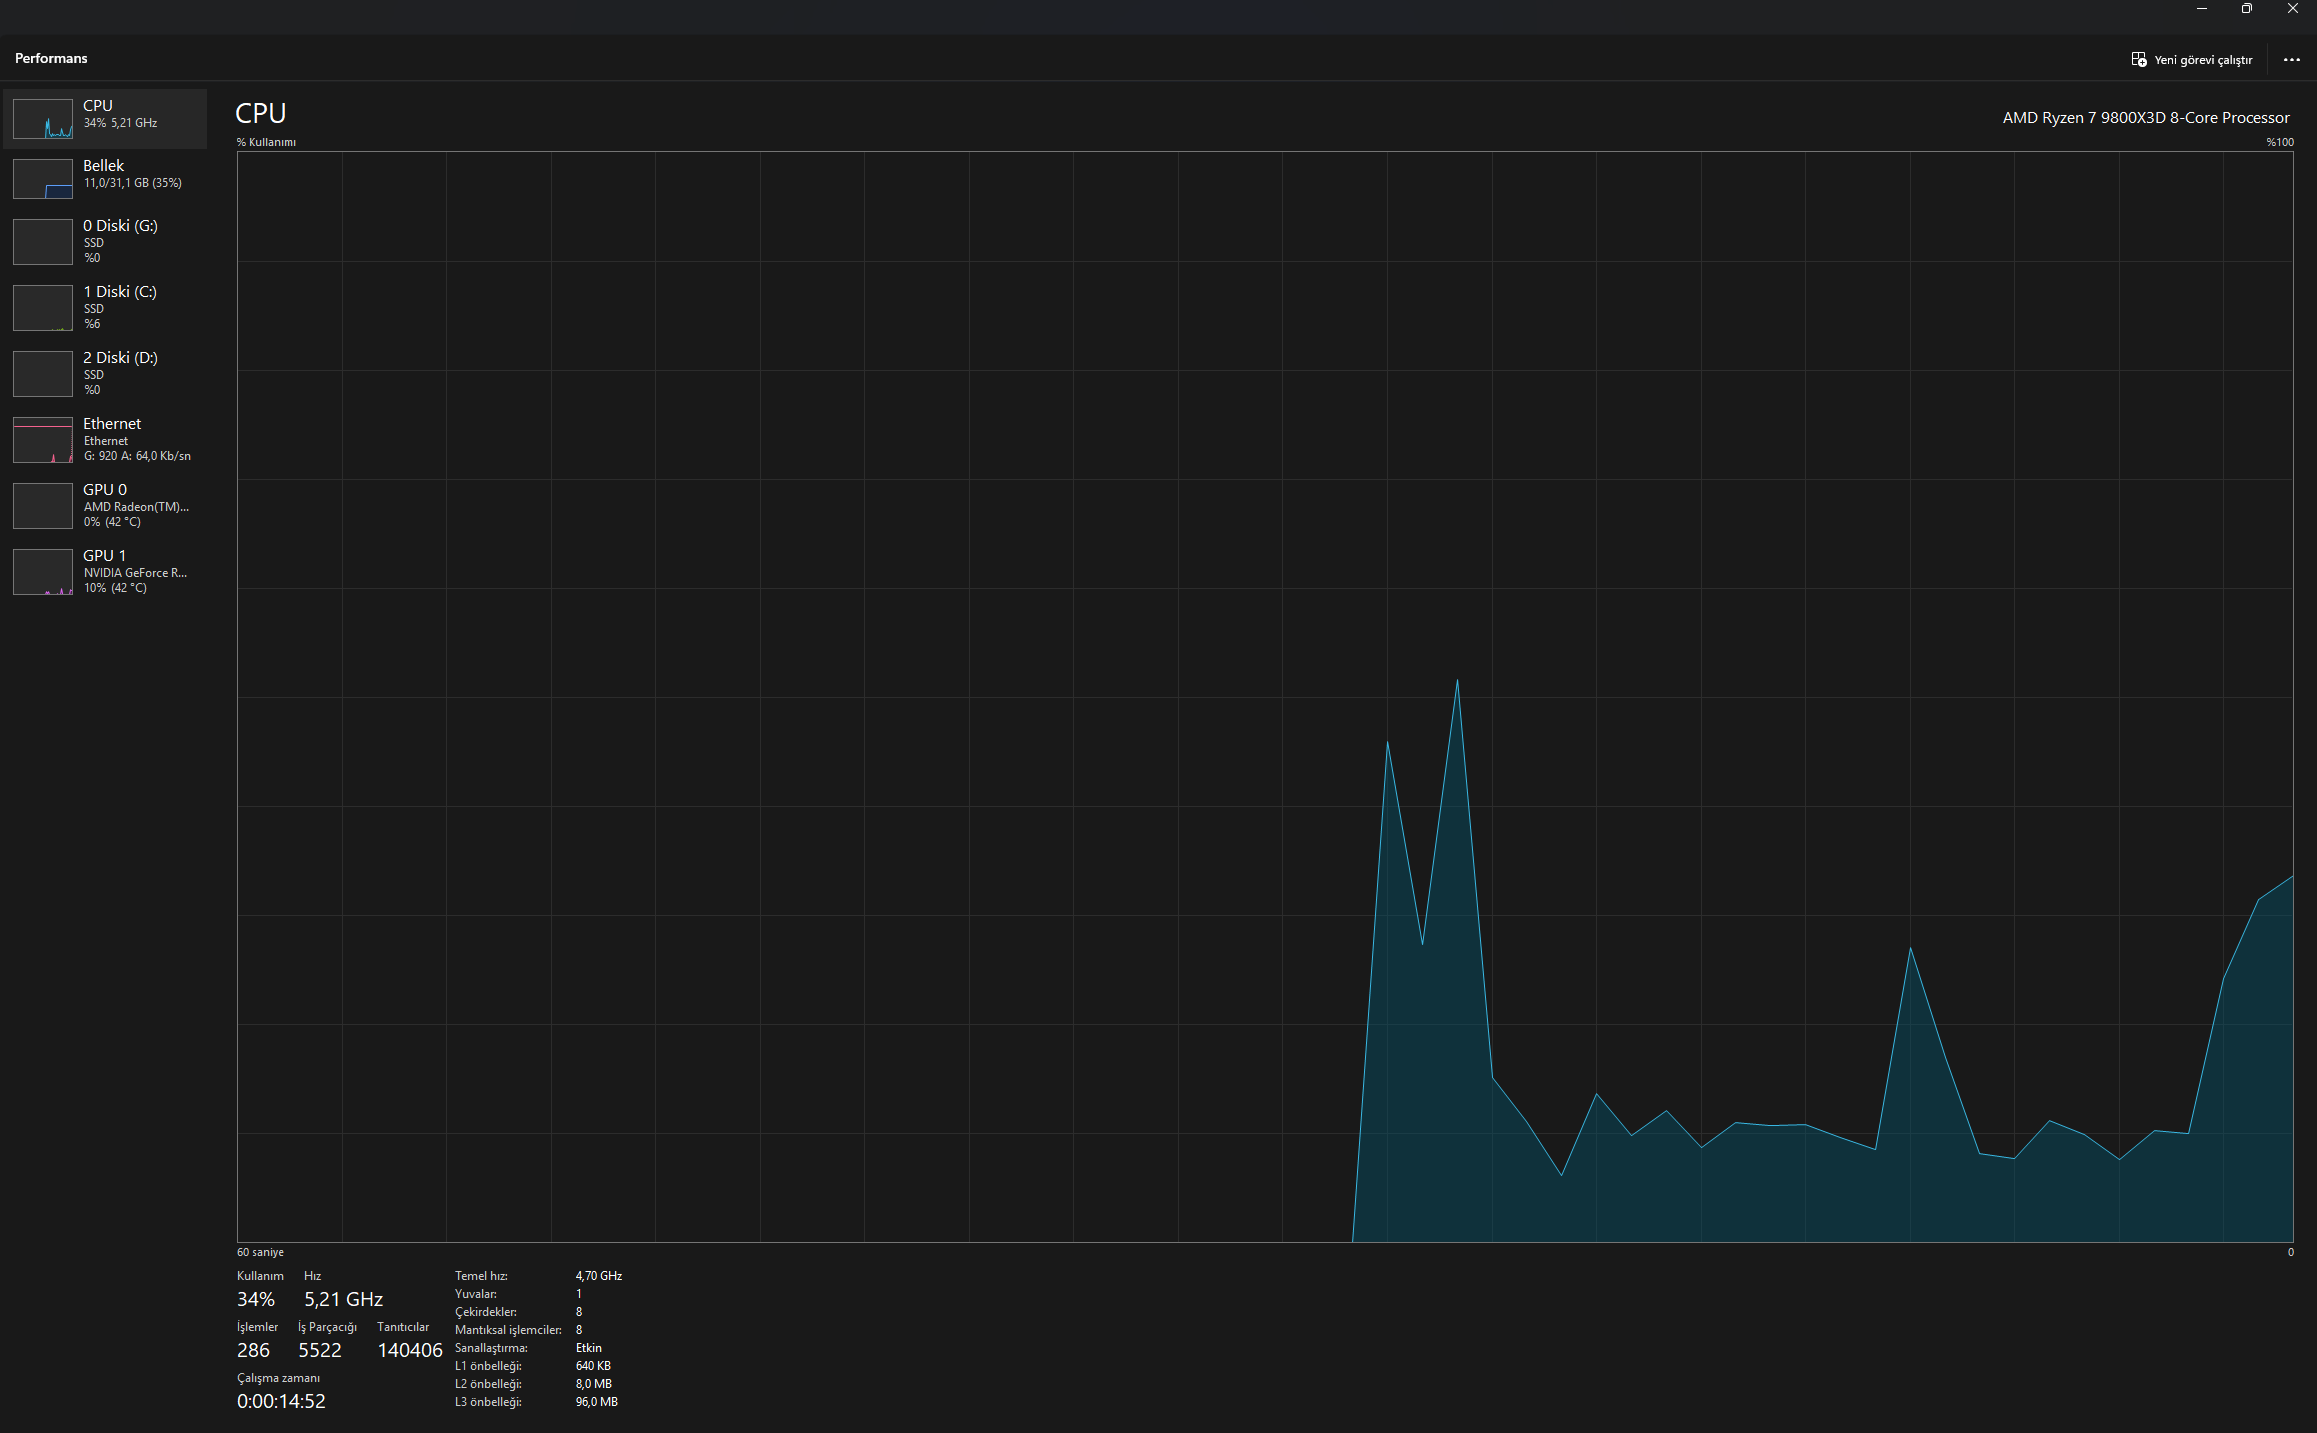The height and width of the screenshot is (1433, 2317).
Task: Click the L2 önbelleği 8,0 MB value
Action: tap(594, 1384)
